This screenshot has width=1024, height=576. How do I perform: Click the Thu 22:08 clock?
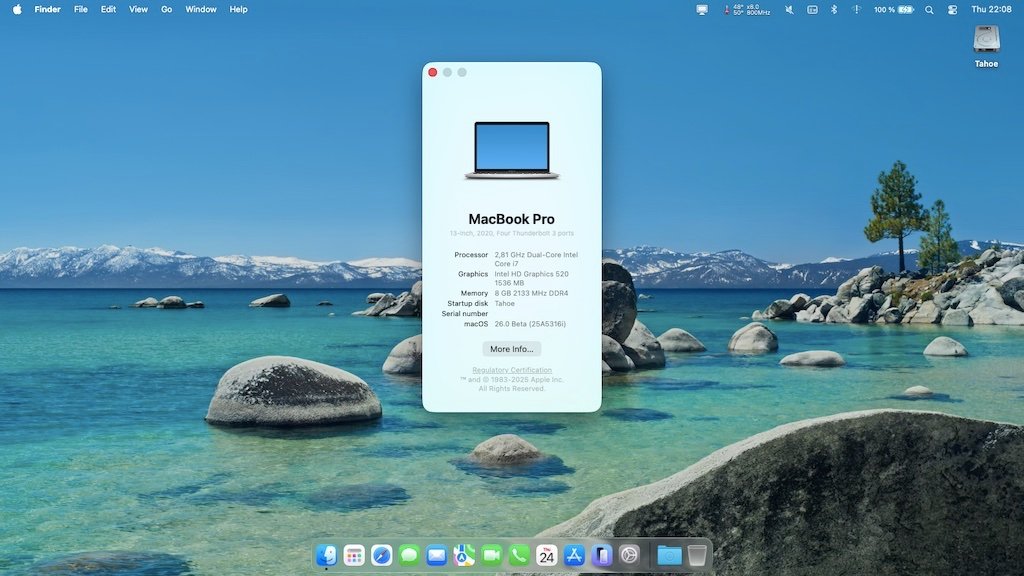coord(991,9)
